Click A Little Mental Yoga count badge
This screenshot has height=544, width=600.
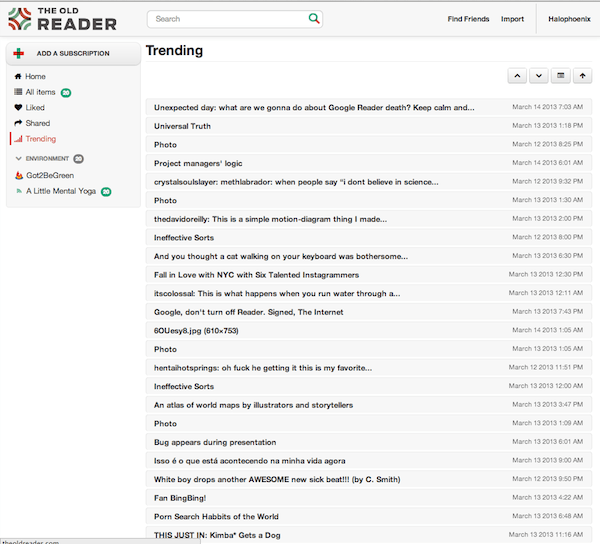[106, 192]
